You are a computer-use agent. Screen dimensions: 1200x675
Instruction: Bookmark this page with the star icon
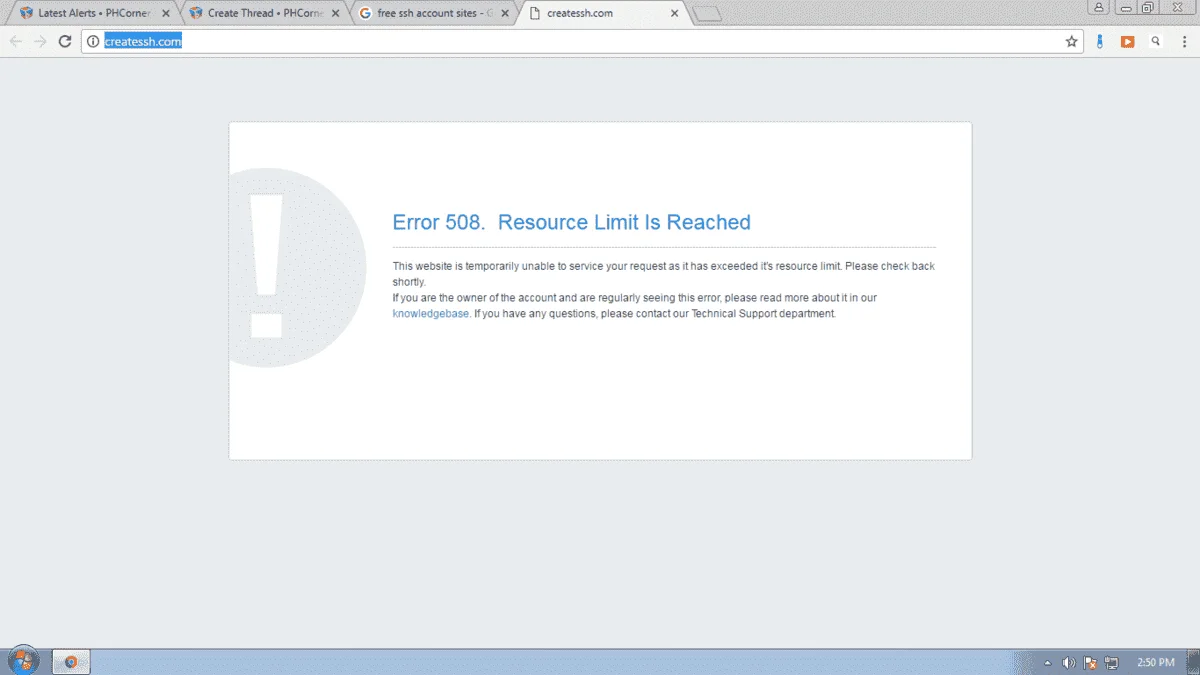pos(1072,41)
